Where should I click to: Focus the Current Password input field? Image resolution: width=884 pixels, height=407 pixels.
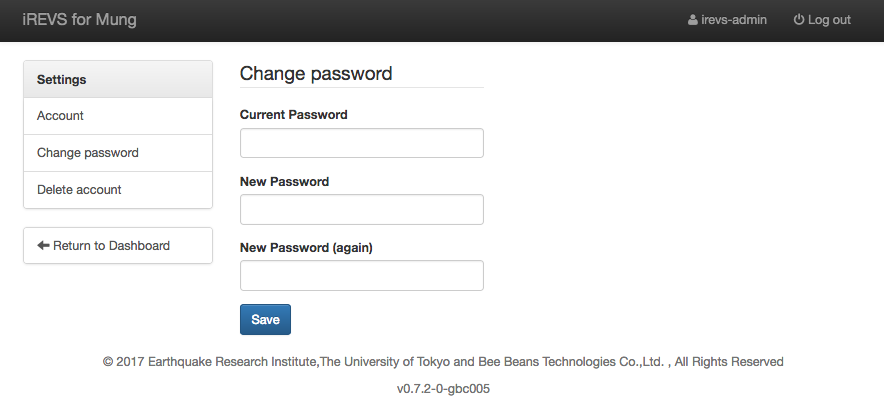pos(362,143)
